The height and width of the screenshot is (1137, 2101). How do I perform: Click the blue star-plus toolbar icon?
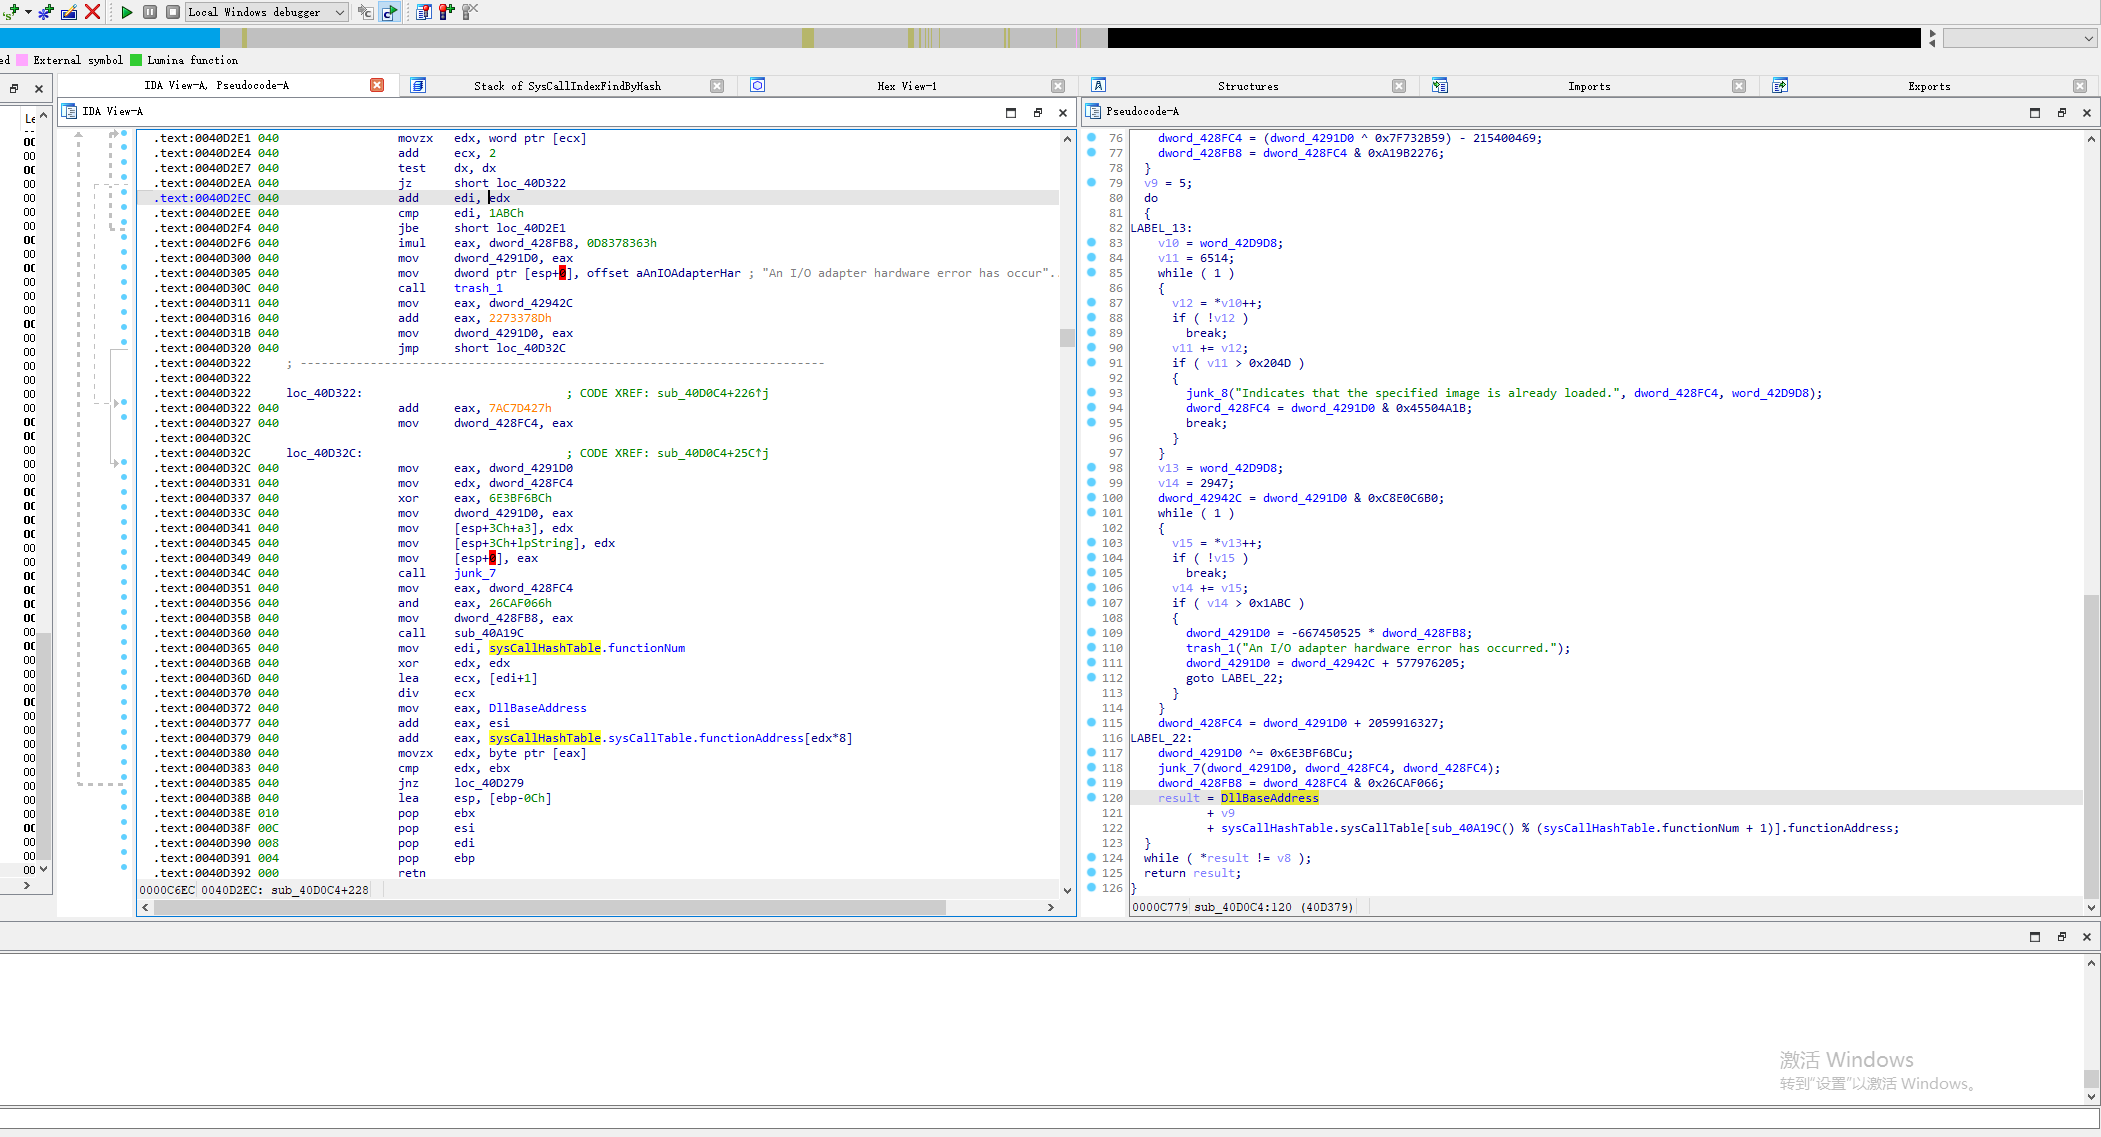point(46,12)
